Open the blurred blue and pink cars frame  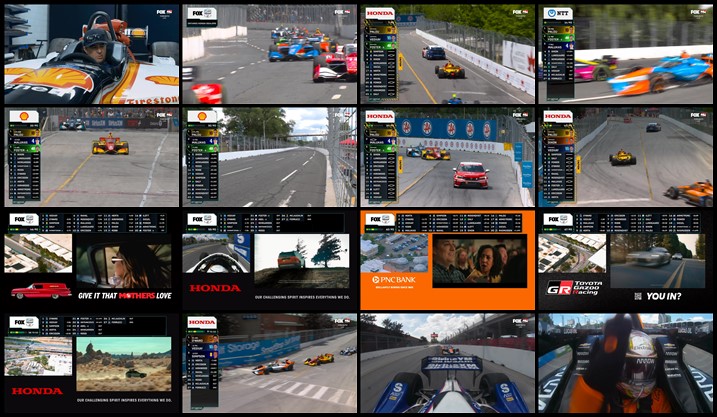[625, 54]
